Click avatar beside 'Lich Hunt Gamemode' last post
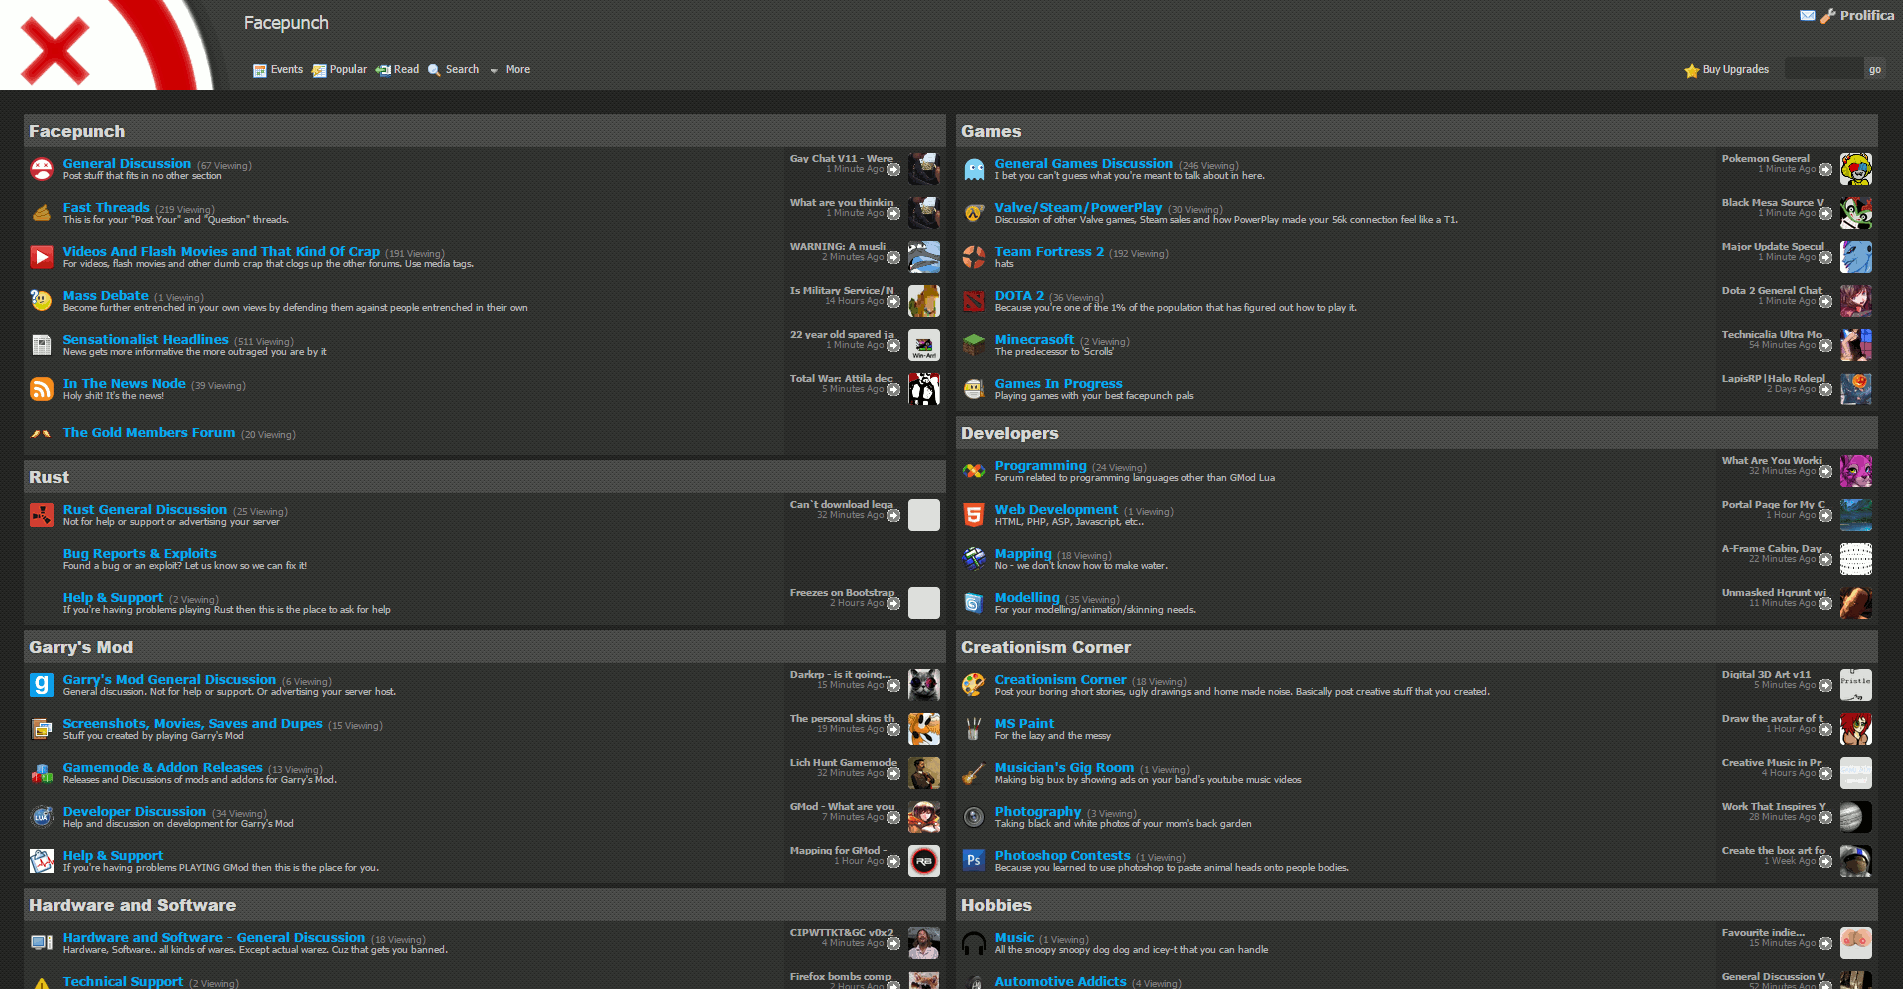Screen dimensions: 1903x989 [x=924, y=773]
